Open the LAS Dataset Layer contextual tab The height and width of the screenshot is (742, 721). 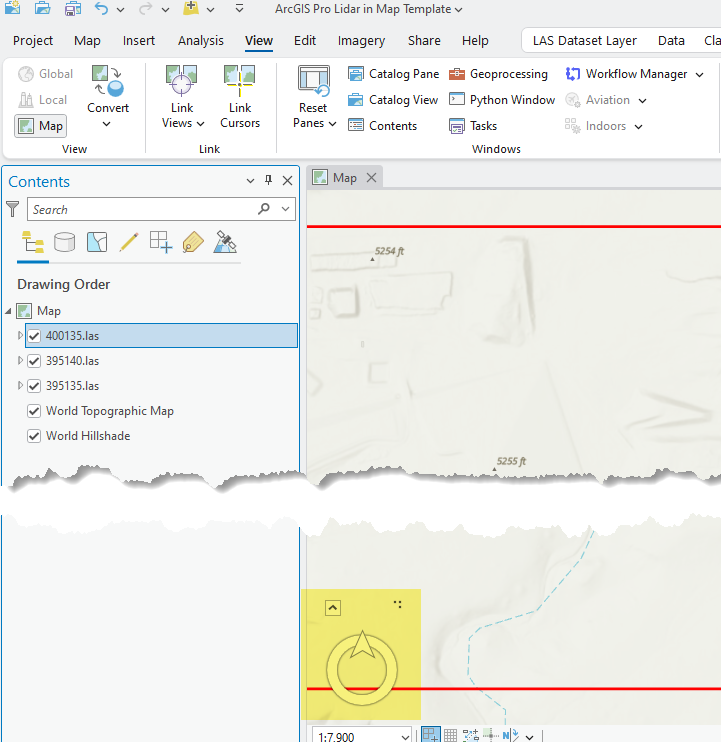(585, 41)
